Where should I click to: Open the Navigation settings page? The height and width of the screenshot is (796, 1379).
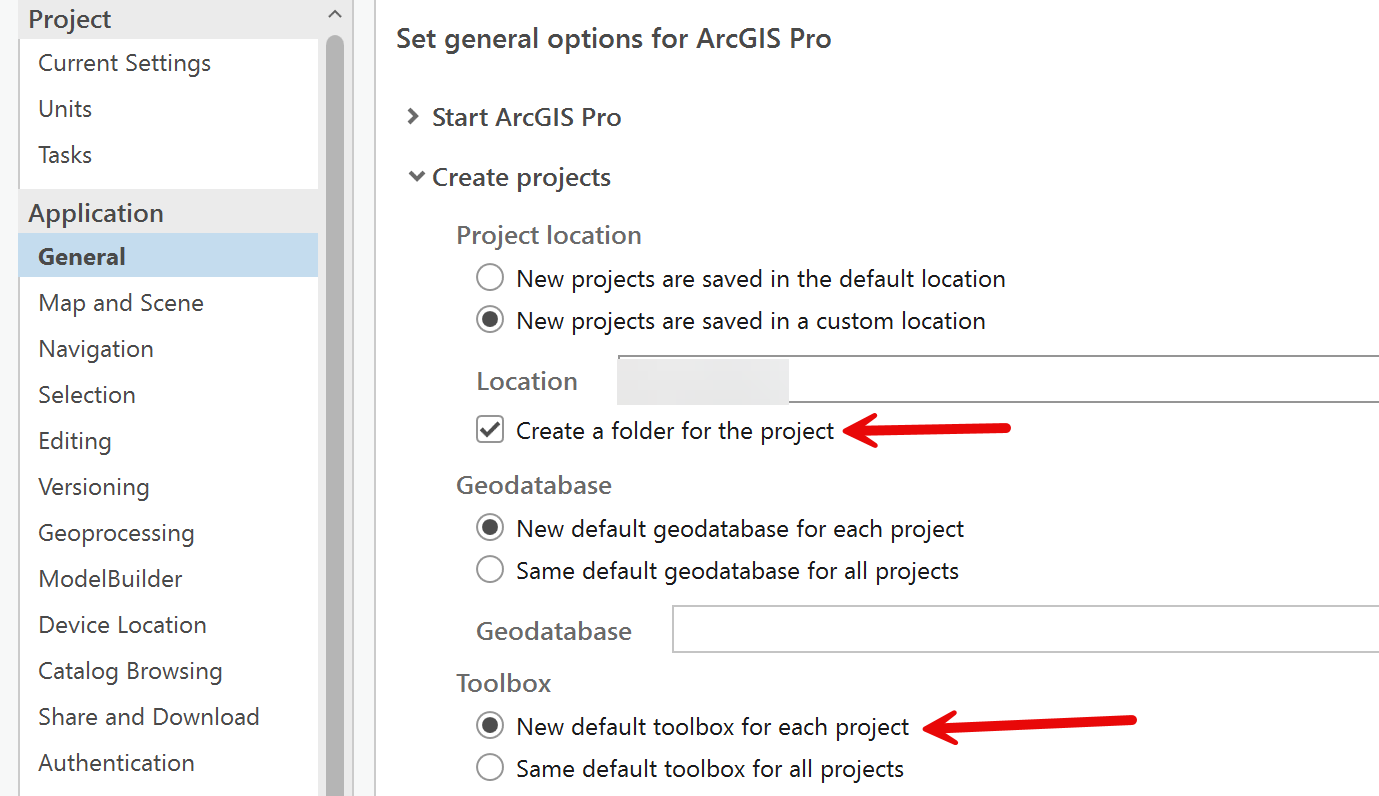(x=95, y=348)
